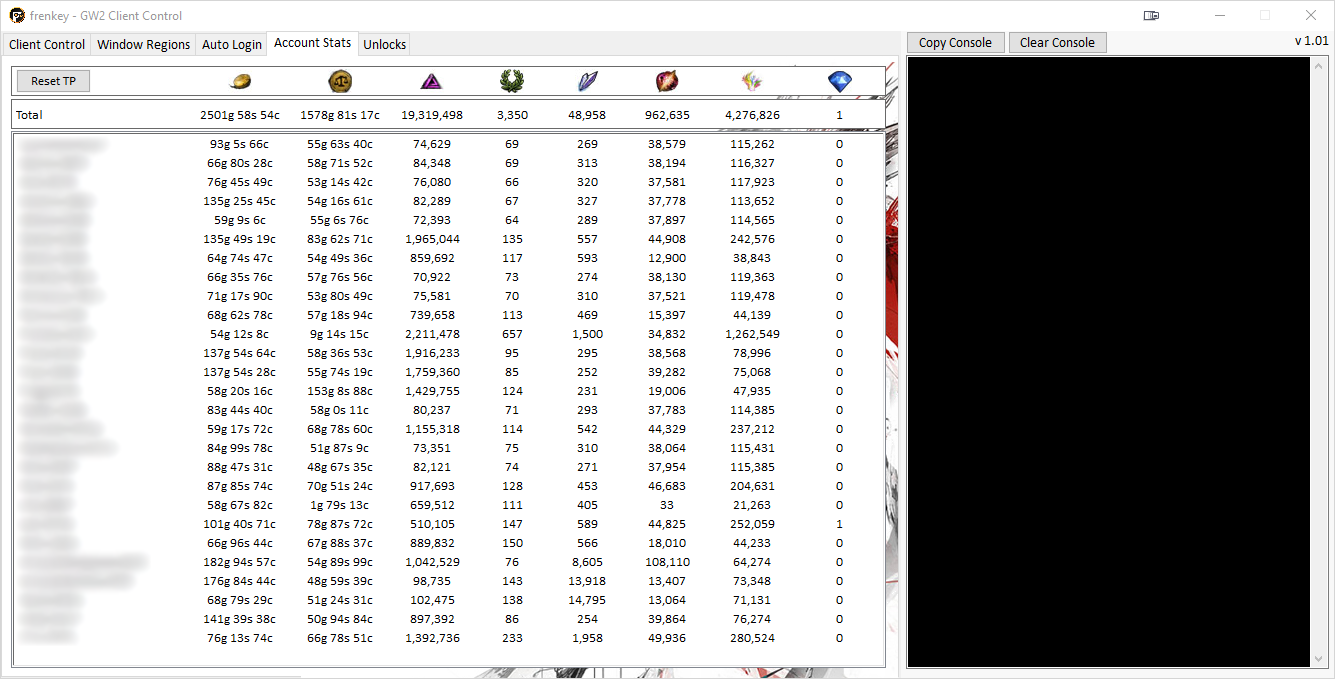Click the window layout icon in title bar
The width and height of the screenshot is (1335, 679).
pos(1152,15)
